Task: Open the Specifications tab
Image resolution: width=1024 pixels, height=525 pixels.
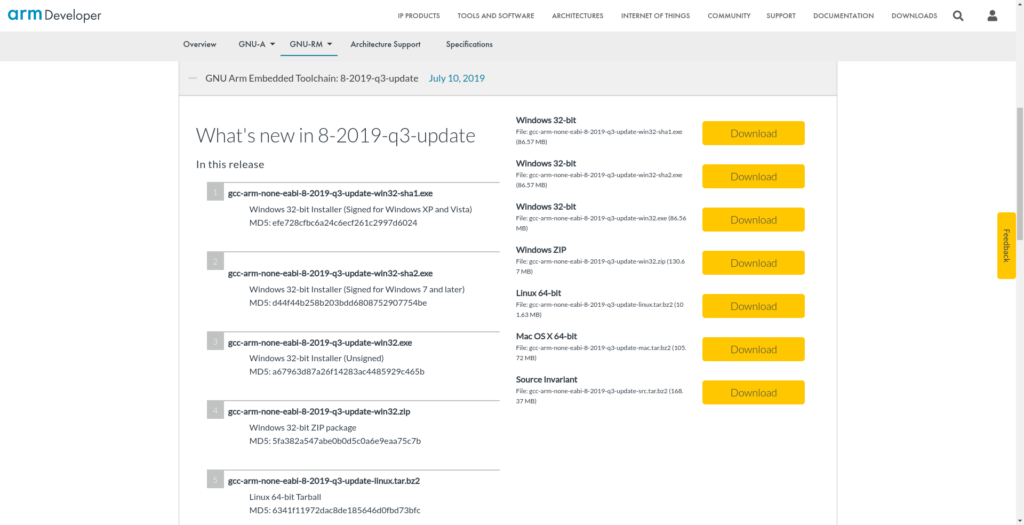Action: pos(469,44)
